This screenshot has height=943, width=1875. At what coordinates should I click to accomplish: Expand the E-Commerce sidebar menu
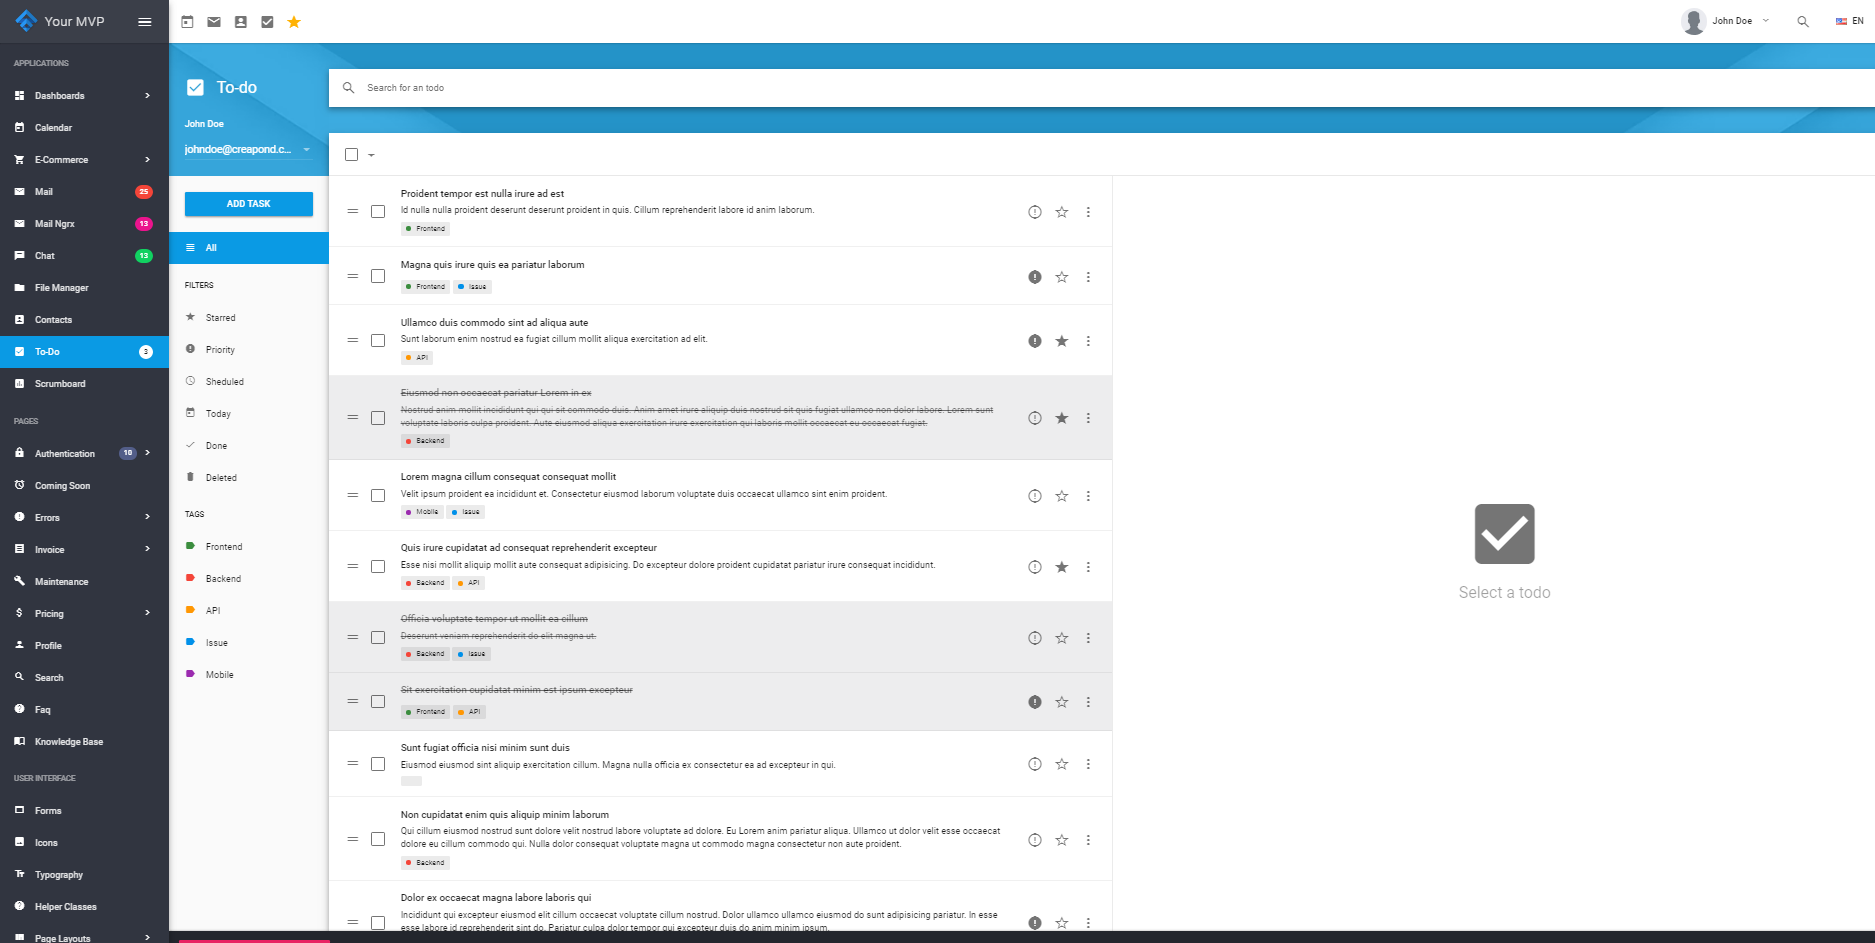[84, 160]
